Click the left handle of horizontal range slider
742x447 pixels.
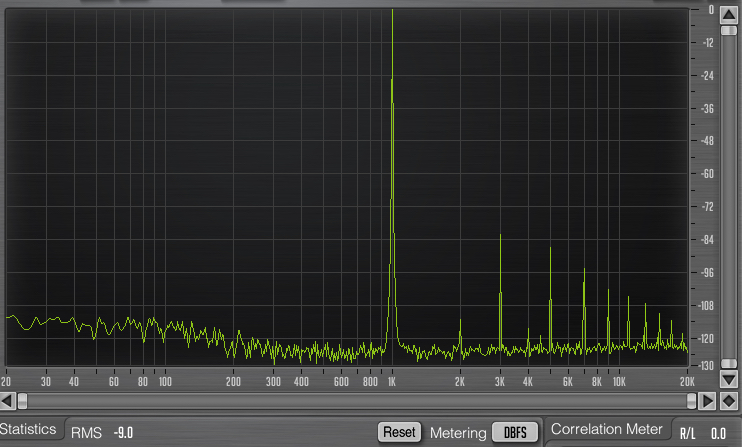pyautogui.click(x=22, y=401)
